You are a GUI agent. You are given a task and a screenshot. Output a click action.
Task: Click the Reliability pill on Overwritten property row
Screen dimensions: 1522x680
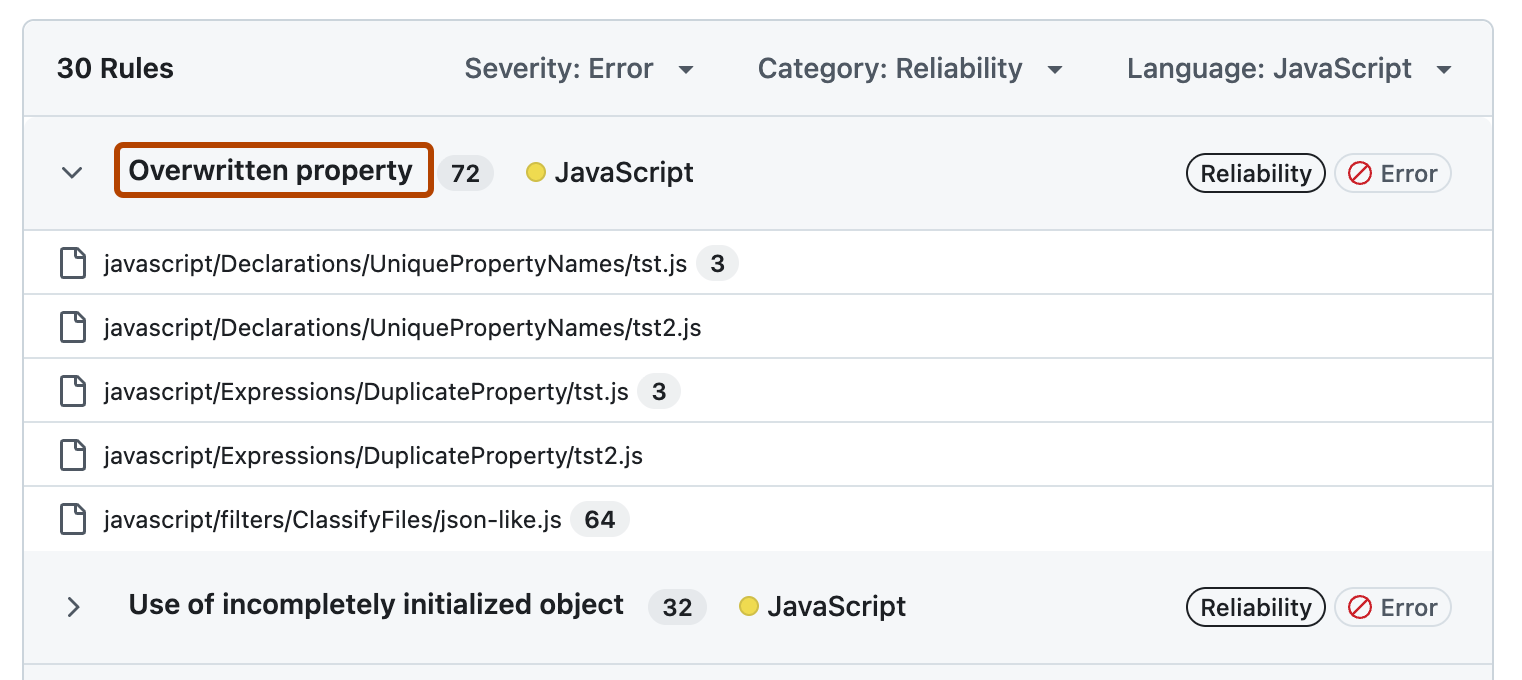coord(1255,173)
